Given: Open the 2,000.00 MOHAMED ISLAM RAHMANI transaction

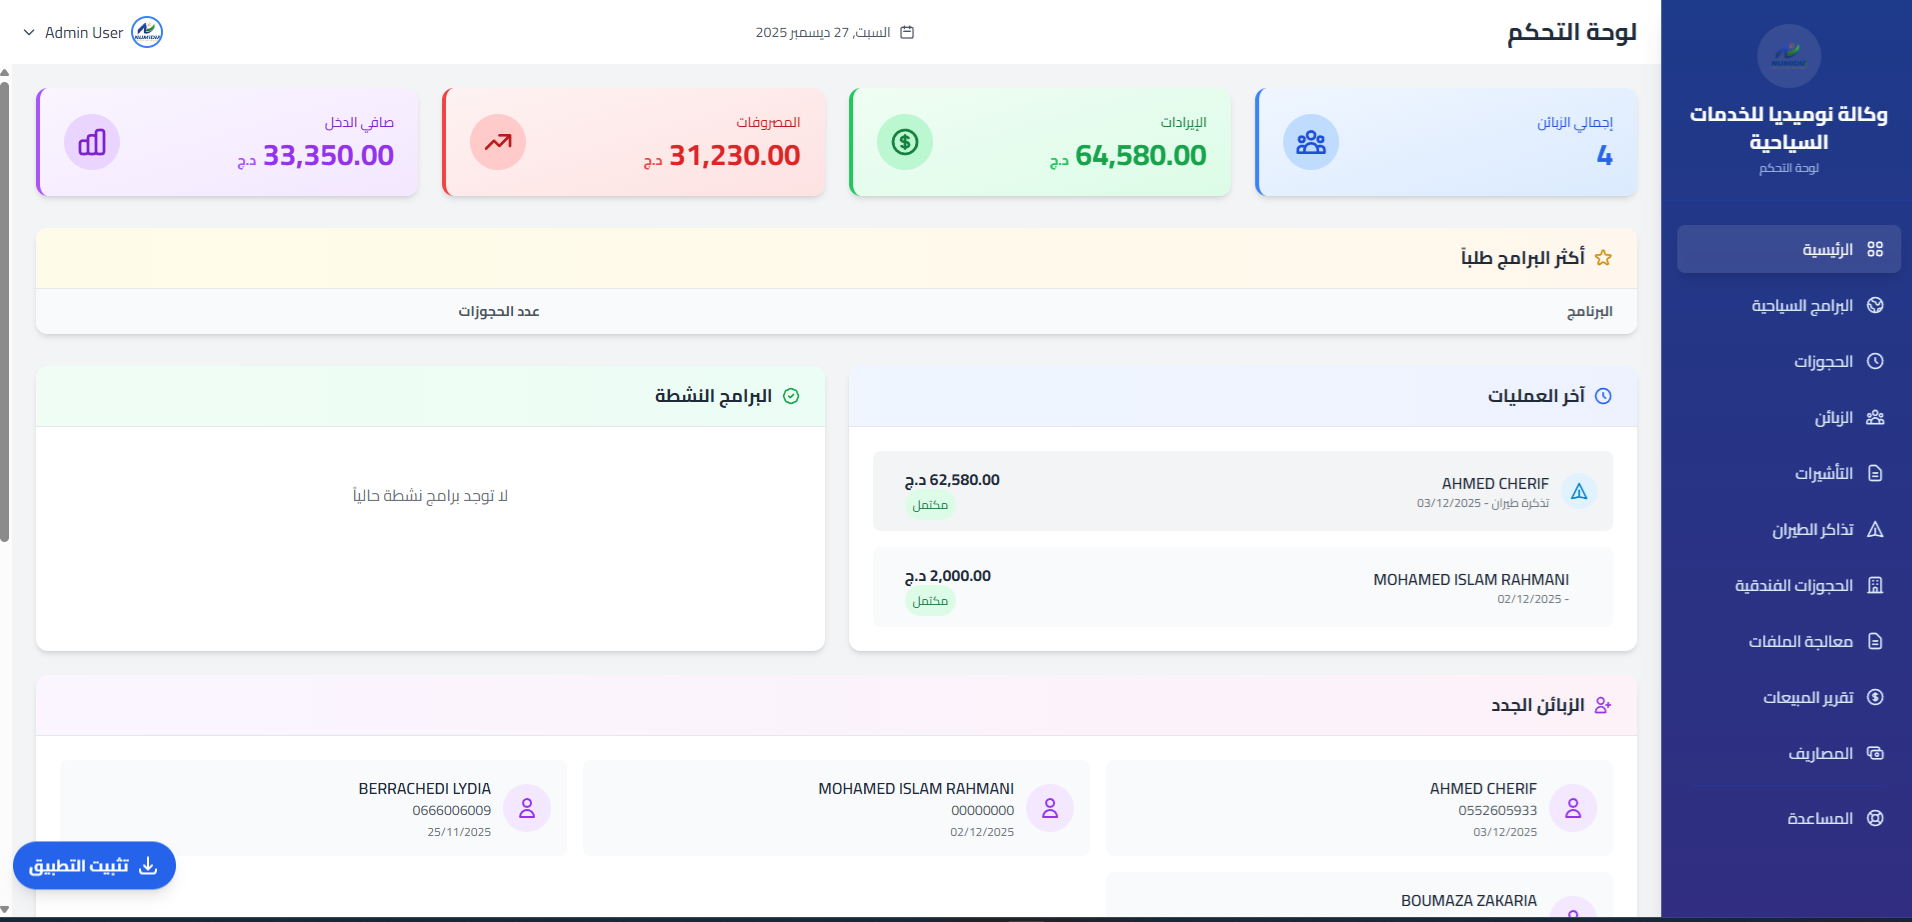Looking at the screenshot, I should coord(1242,587).
